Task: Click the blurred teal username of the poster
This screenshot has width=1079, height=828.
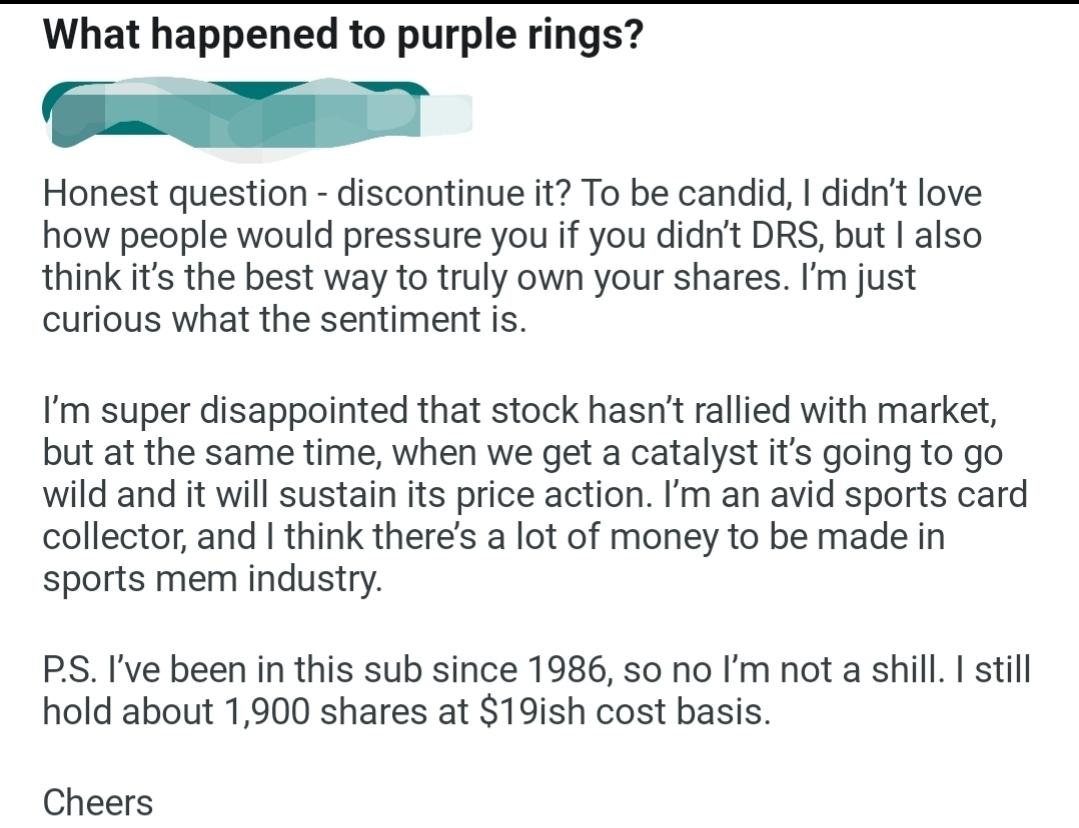Action: (x=257, y=118)
